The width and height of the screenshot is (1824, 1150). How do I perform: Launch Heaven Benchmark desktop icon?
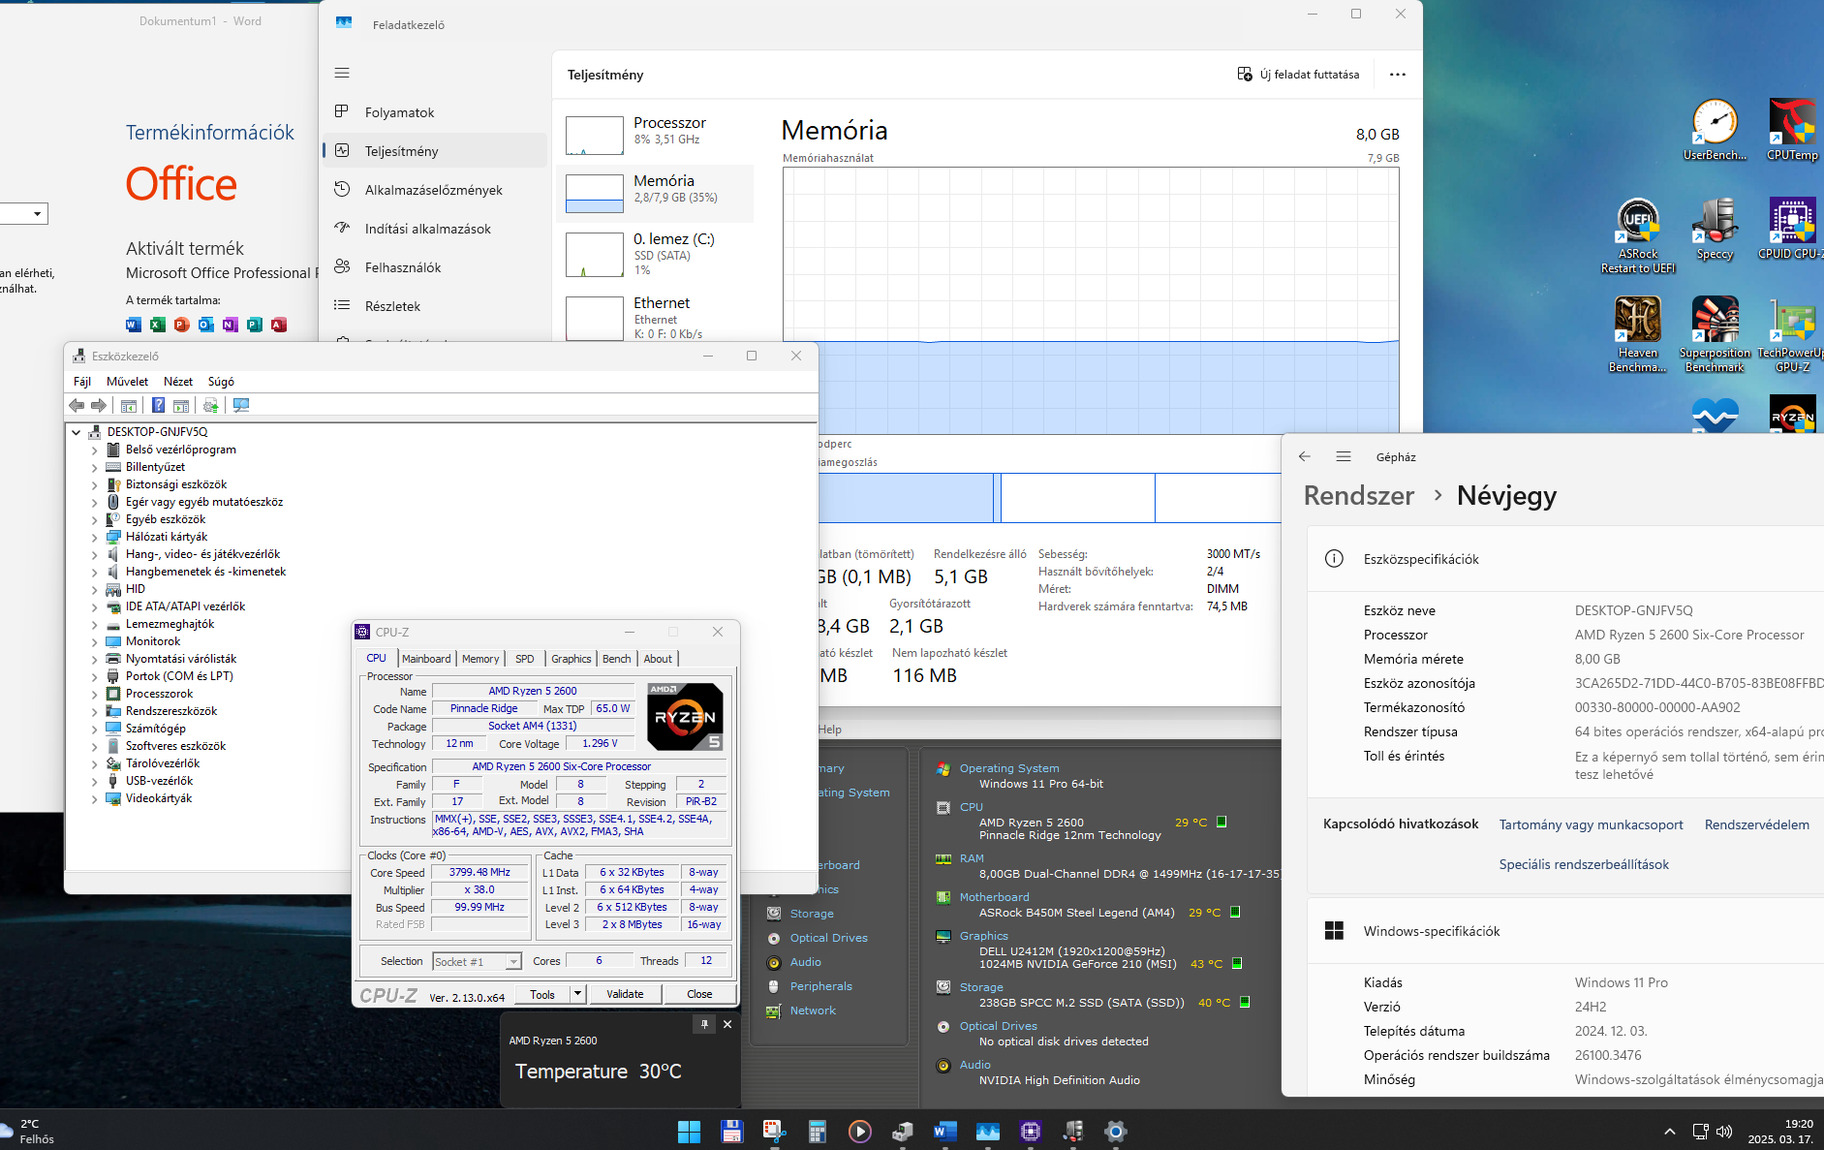tap(1638, 335)
